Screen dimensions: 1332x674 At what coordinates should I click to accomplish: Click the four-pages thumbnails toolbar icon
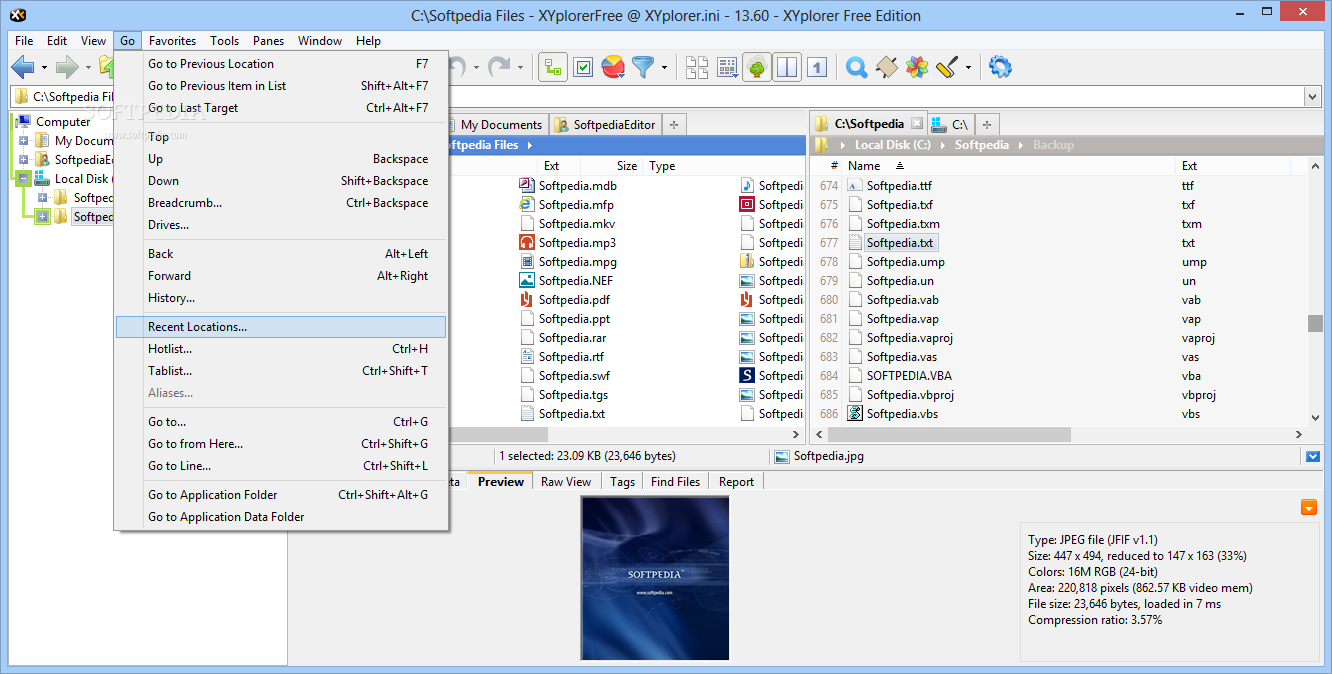697,67
